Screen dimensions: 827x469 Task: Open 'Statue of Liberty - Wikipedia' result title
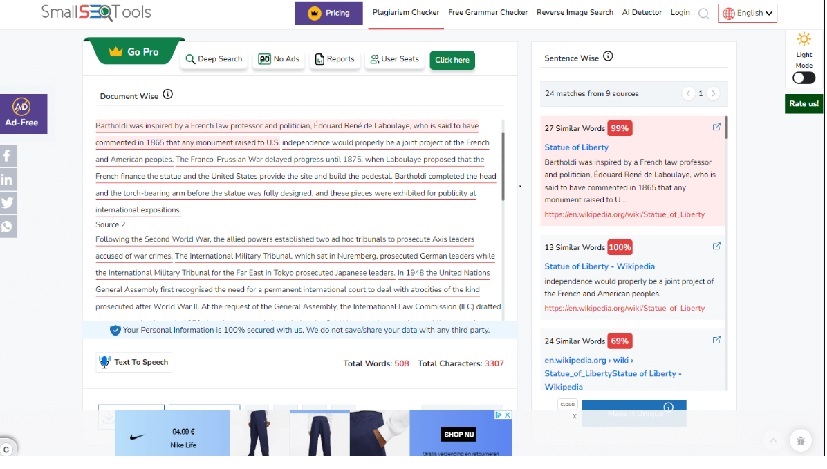[599, 266]
